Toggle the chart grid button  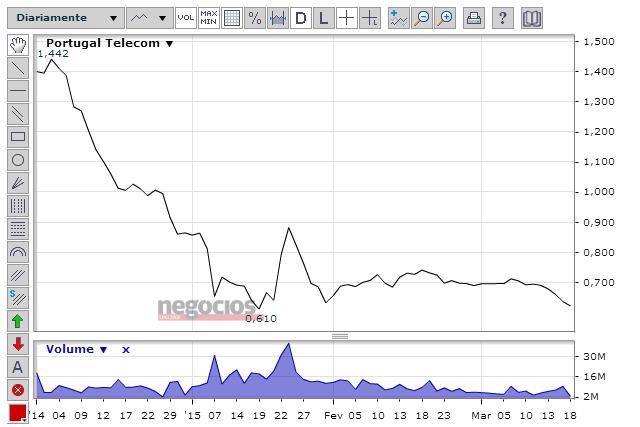coord(231,18)
